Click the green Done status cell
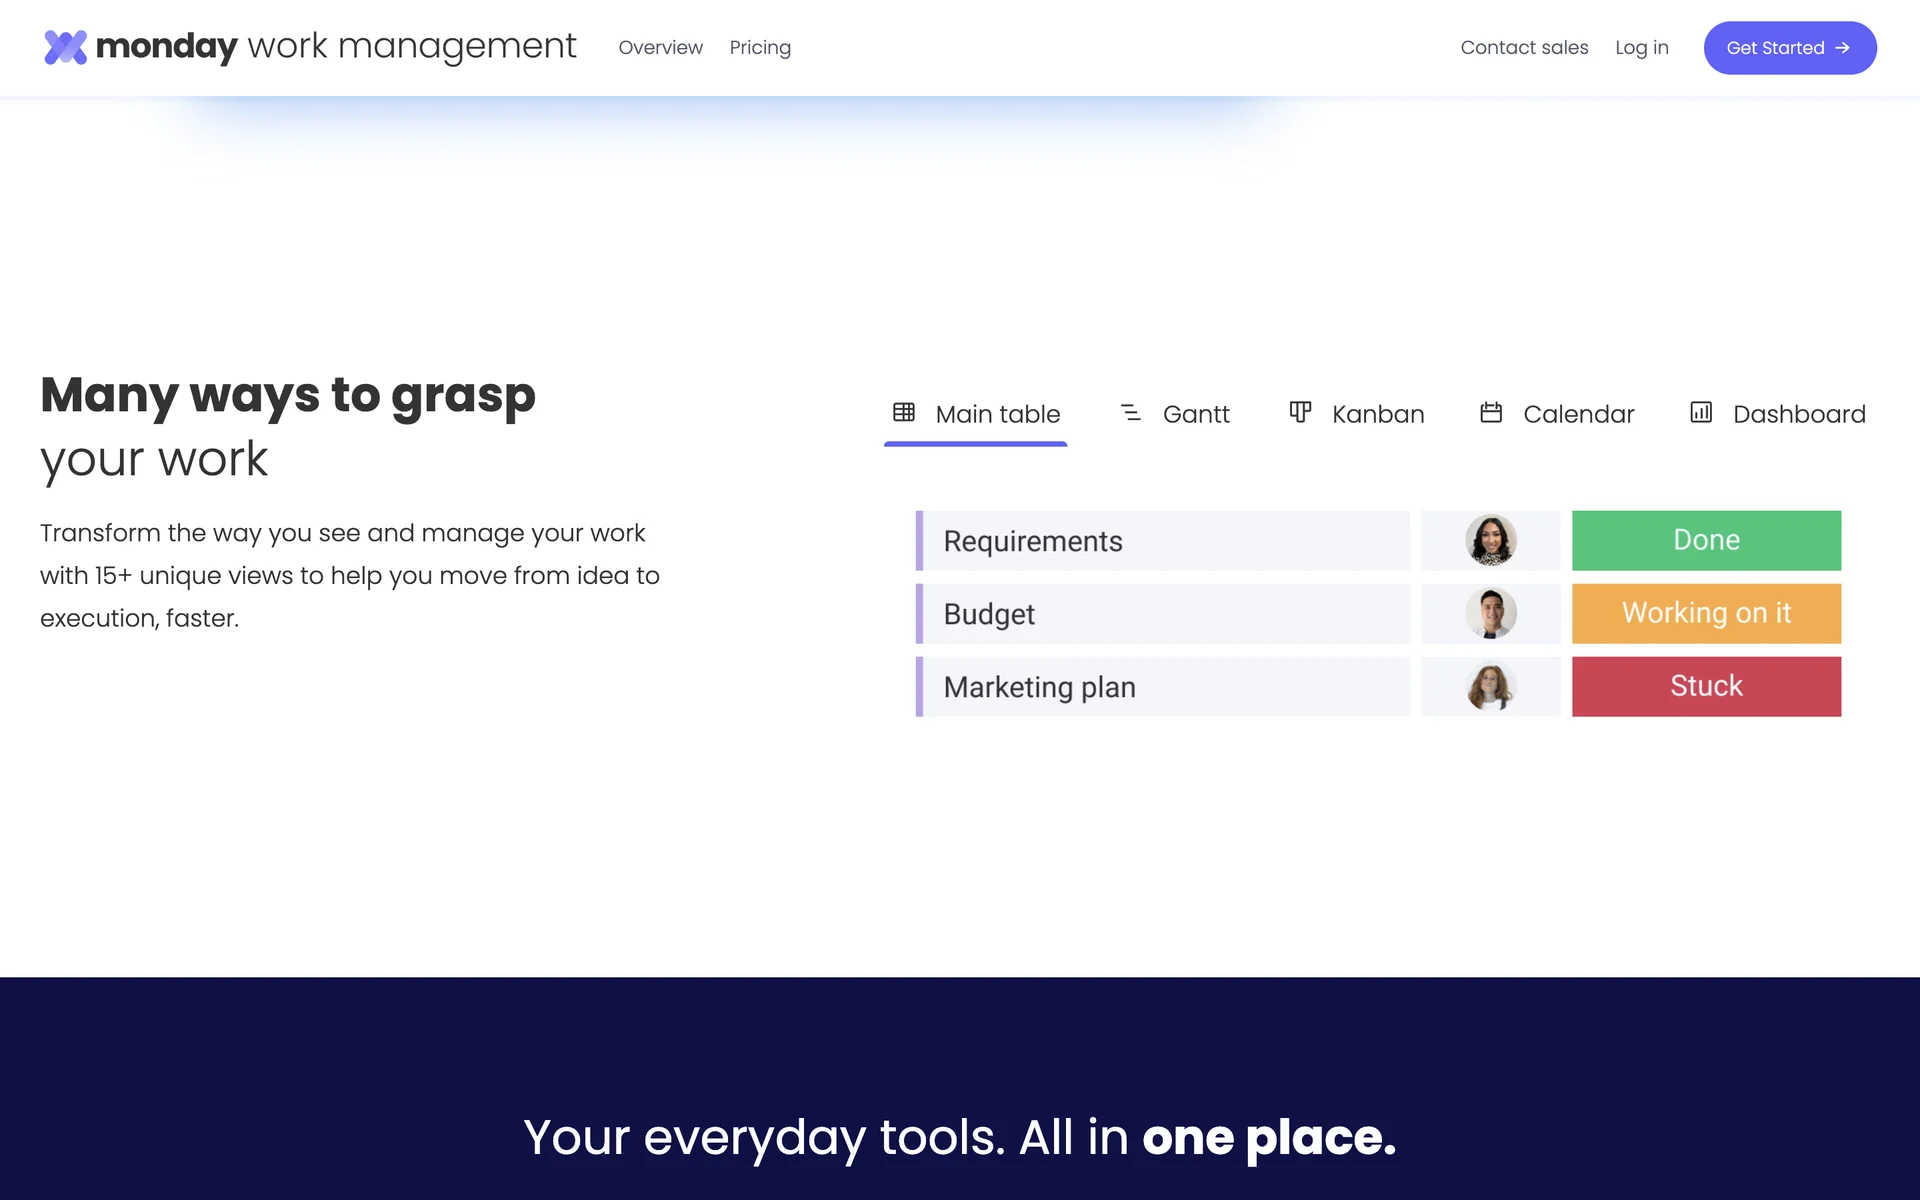1920x1200 pixels. [x=1706, y=540]
